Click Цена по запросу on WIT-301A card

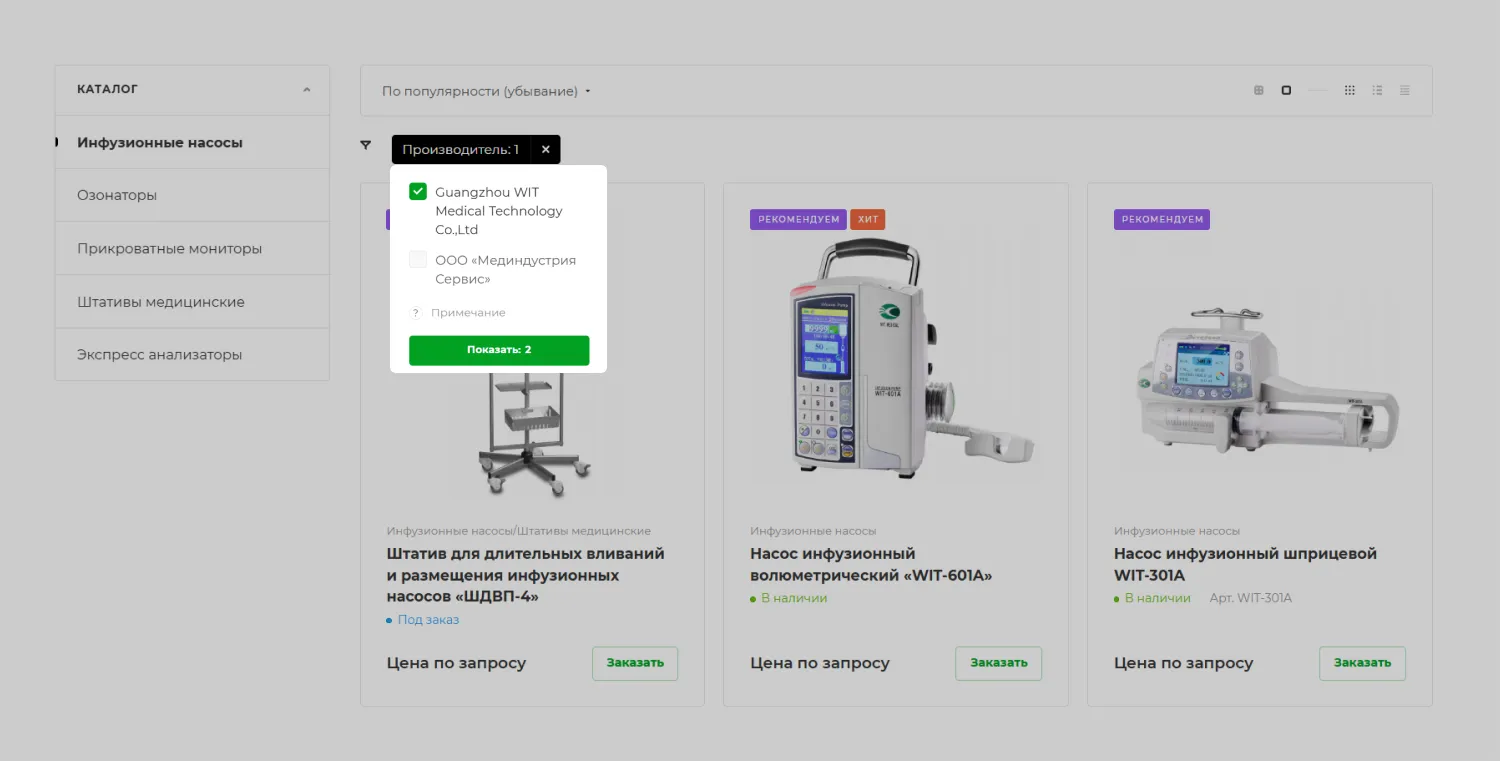(x=1183, y=663)
